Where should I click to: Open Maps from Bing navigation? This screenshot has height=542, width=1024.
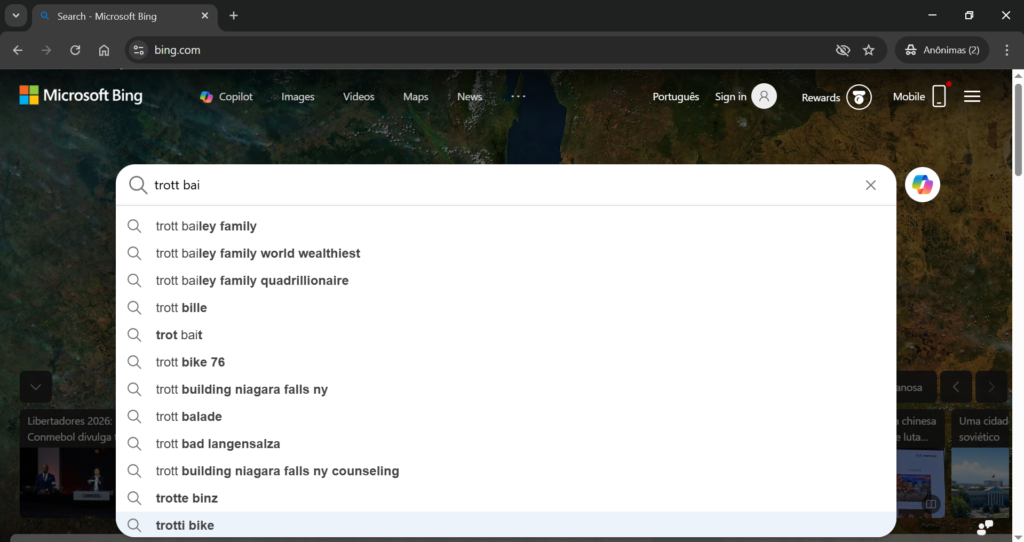[415, 97]
